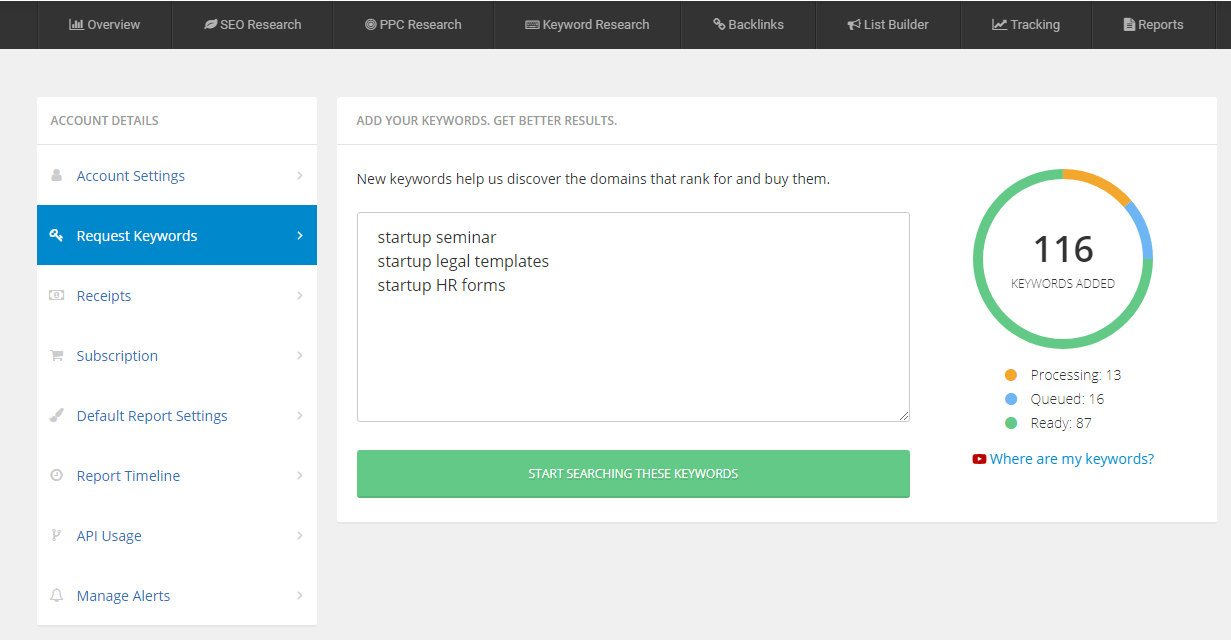Click the green Ready legend dot

[x=1011, y=423]
